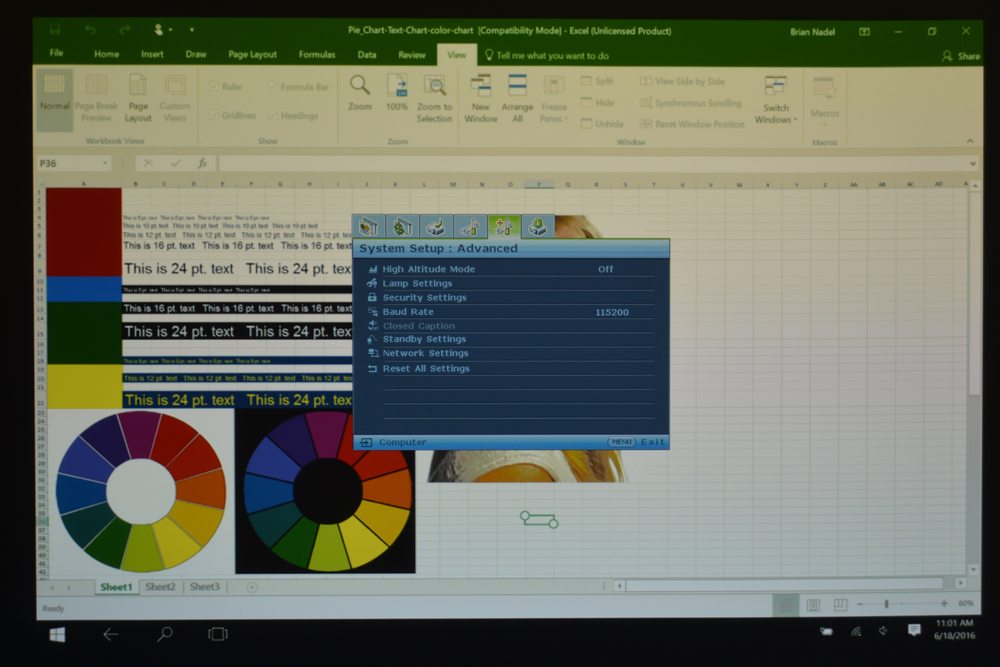1000x667 pixels.
Task: Open the Review tab
Action: pyautogui.click(x=412, y=55)
